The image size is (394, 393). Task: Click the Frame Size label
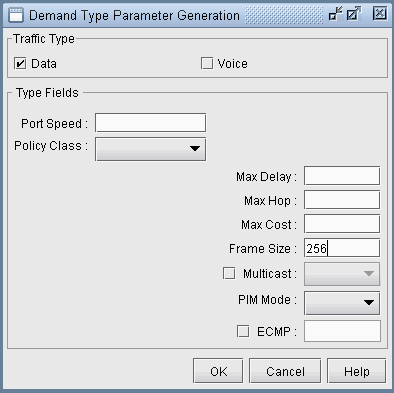263,249
